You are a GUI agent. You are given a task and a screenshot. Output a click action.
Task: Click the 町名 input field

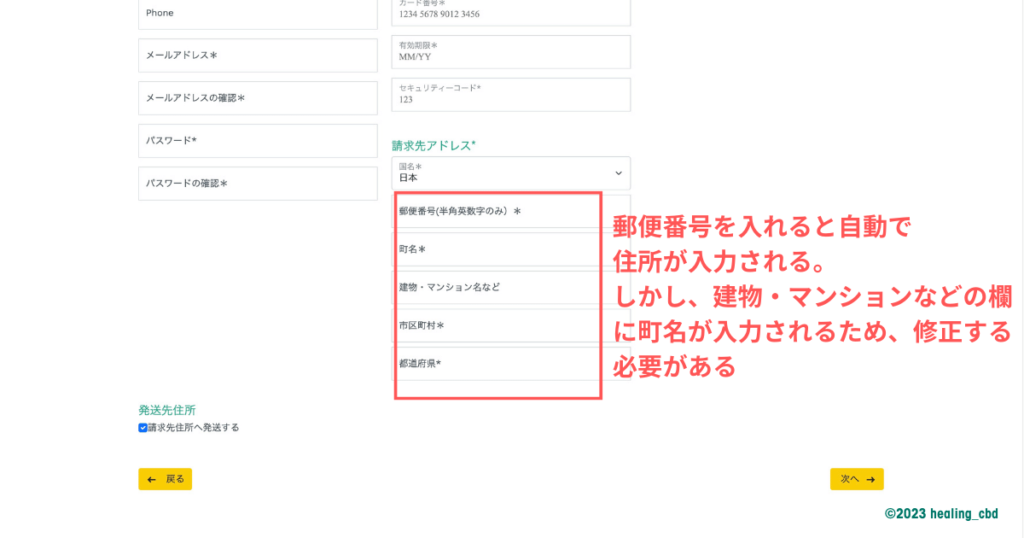497,250
